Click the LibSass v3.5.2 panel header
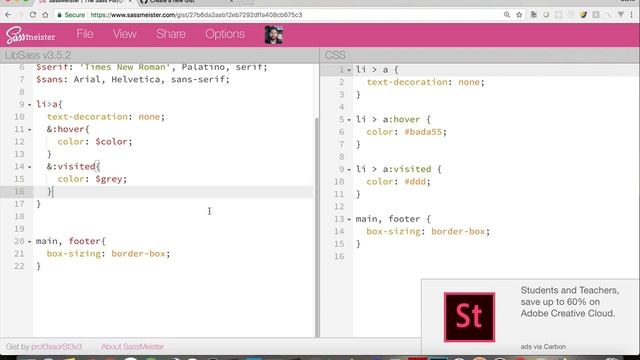Viewport: 640px width, 360px height. (x=159, y=55)
